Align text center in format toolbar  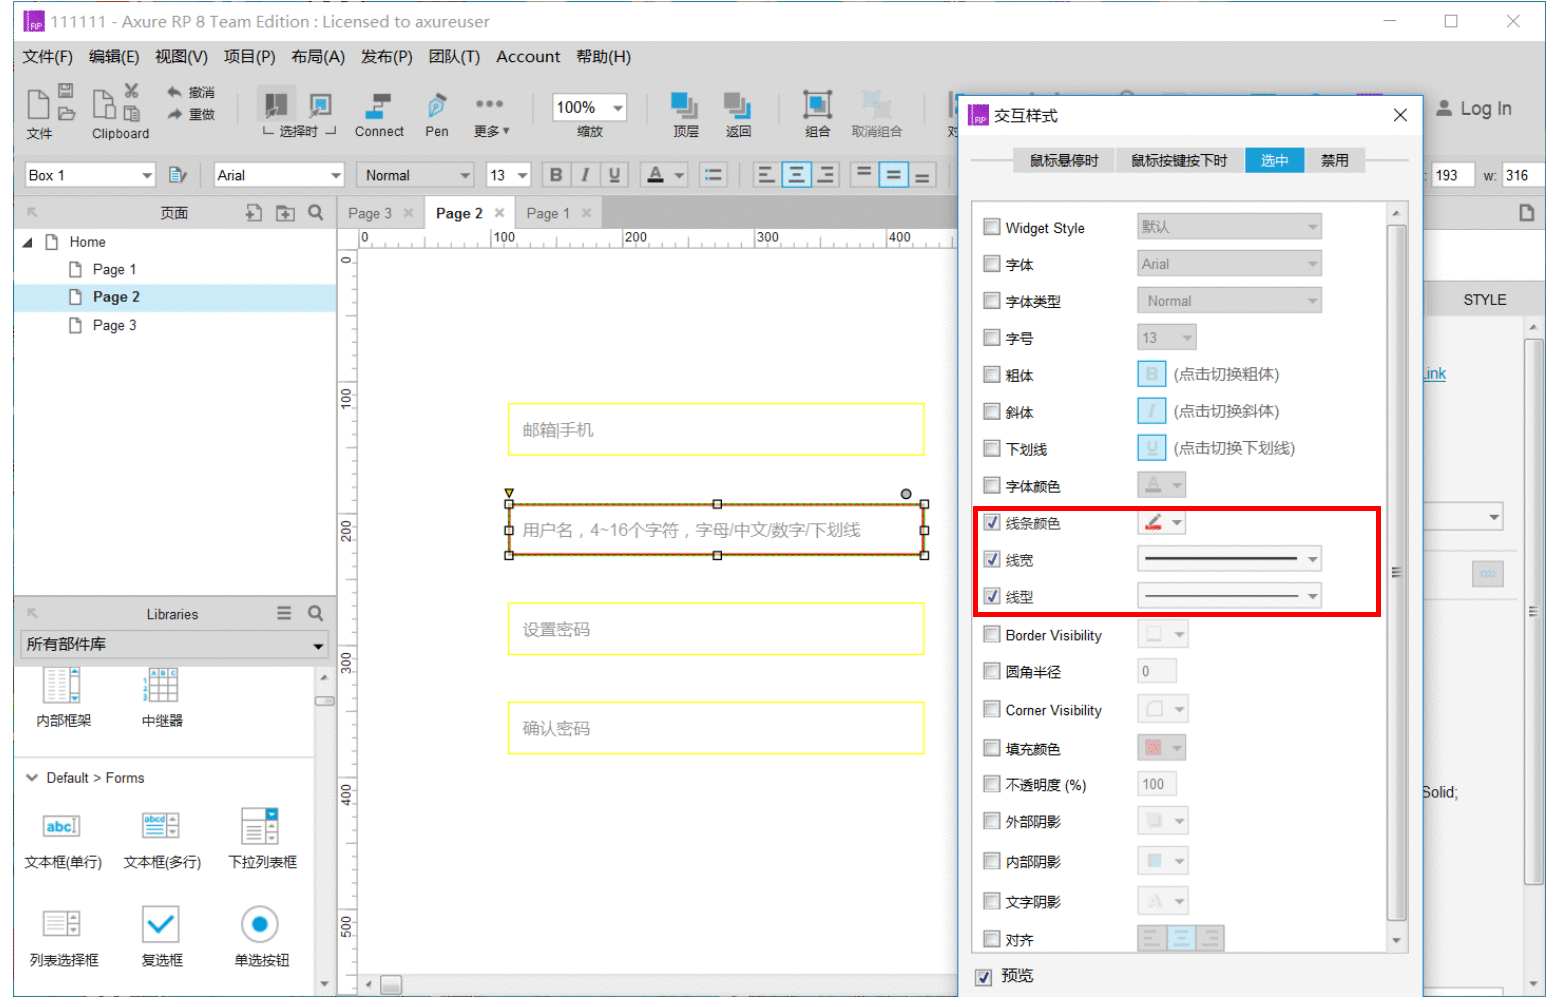[x=796, y=175]
